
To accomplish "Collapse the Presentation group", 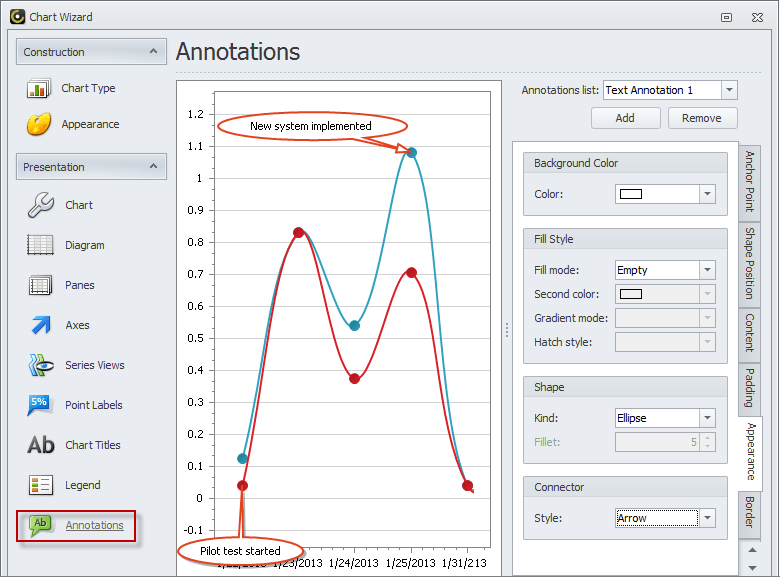I will tap(153, 166).
